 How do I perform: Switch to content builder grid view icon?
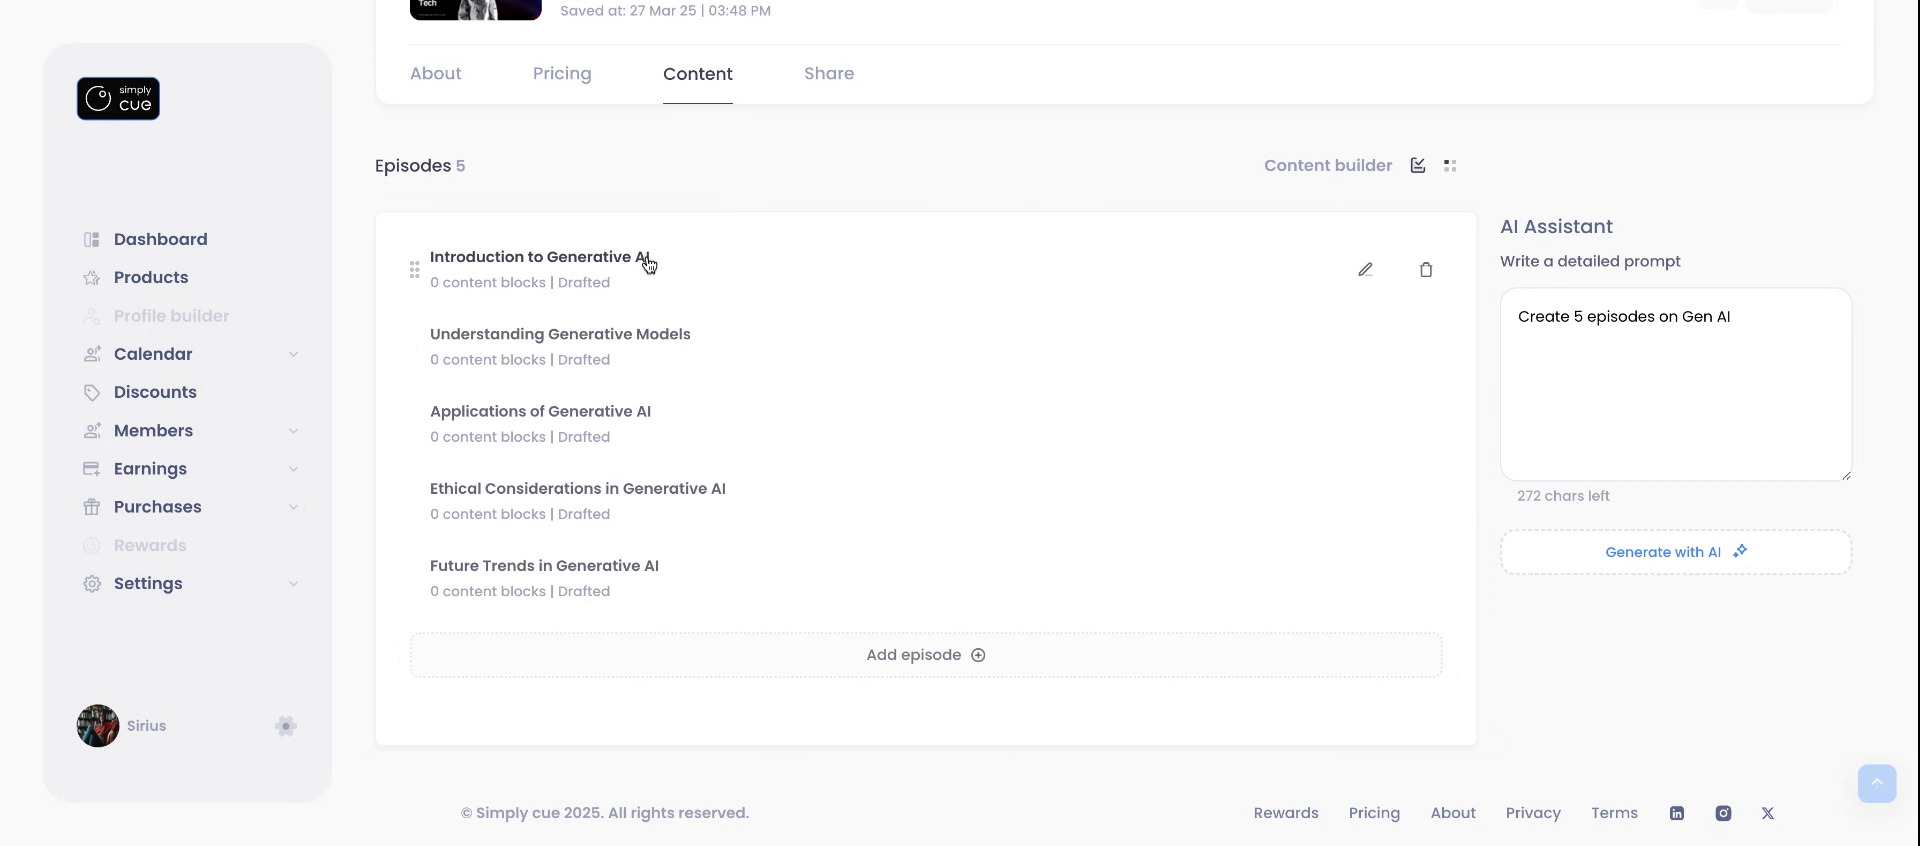pos(1450,166)
